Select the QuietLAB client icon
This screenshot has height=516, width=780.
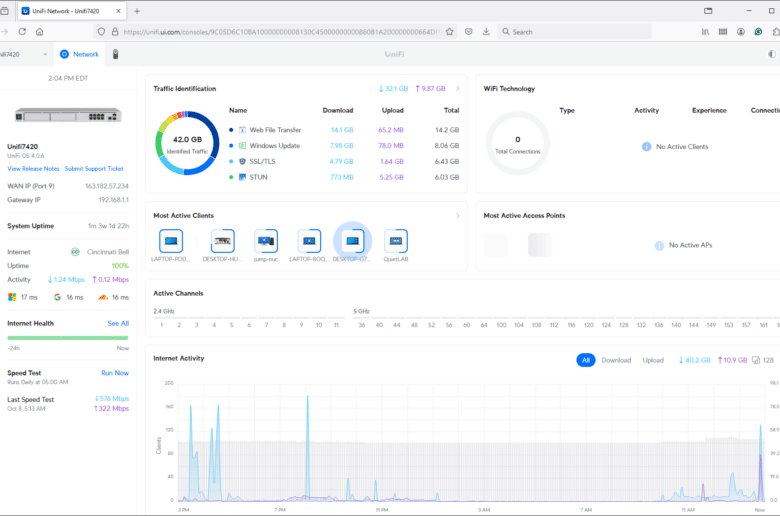[x=395, y=241]
